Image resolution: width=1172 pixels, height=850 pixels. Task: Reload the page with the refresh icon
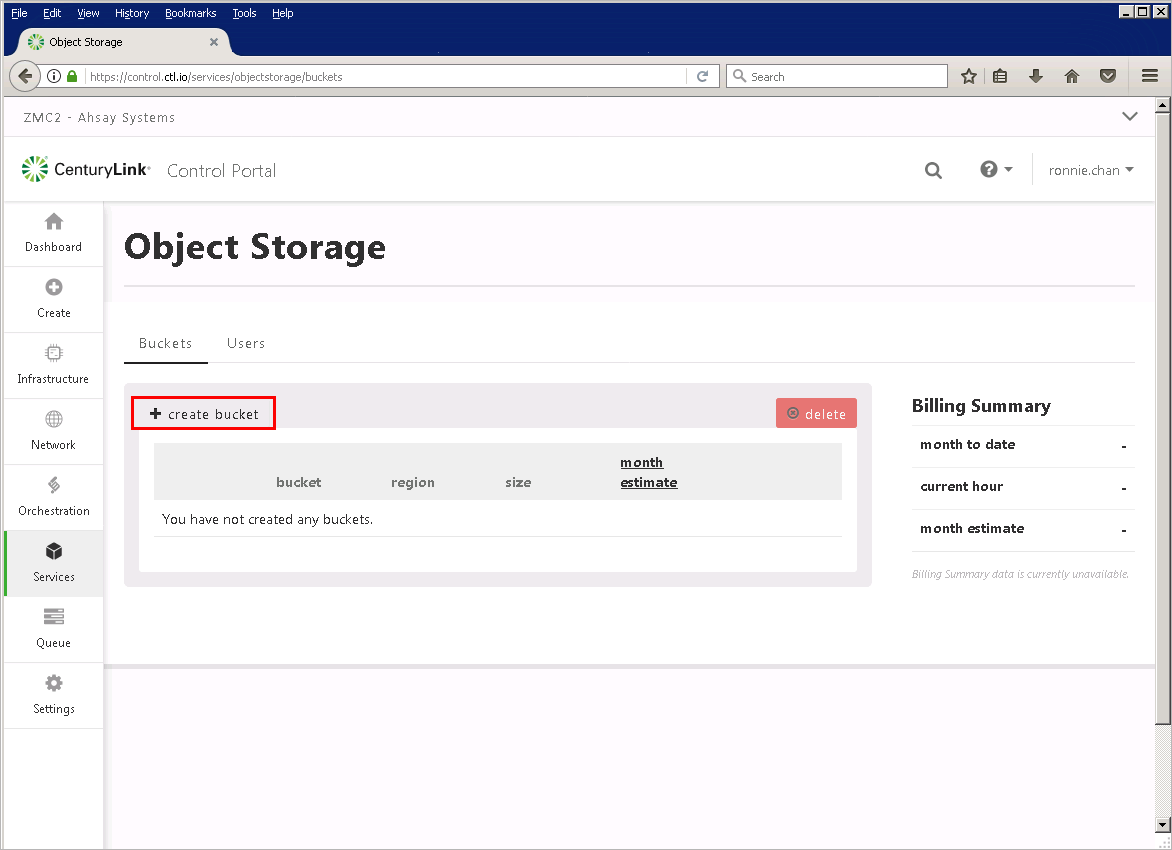coord(703,76)
